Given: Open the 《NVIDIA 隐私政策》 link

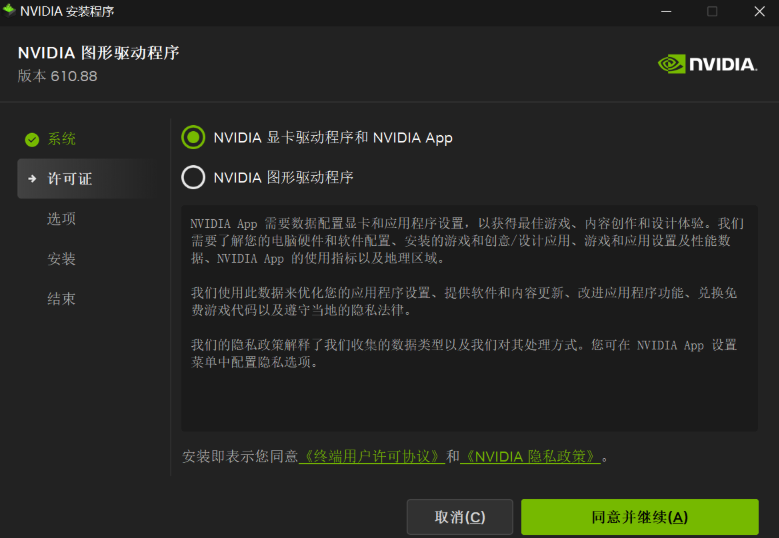Looking at the screenshot, I should tap(530, 456).
